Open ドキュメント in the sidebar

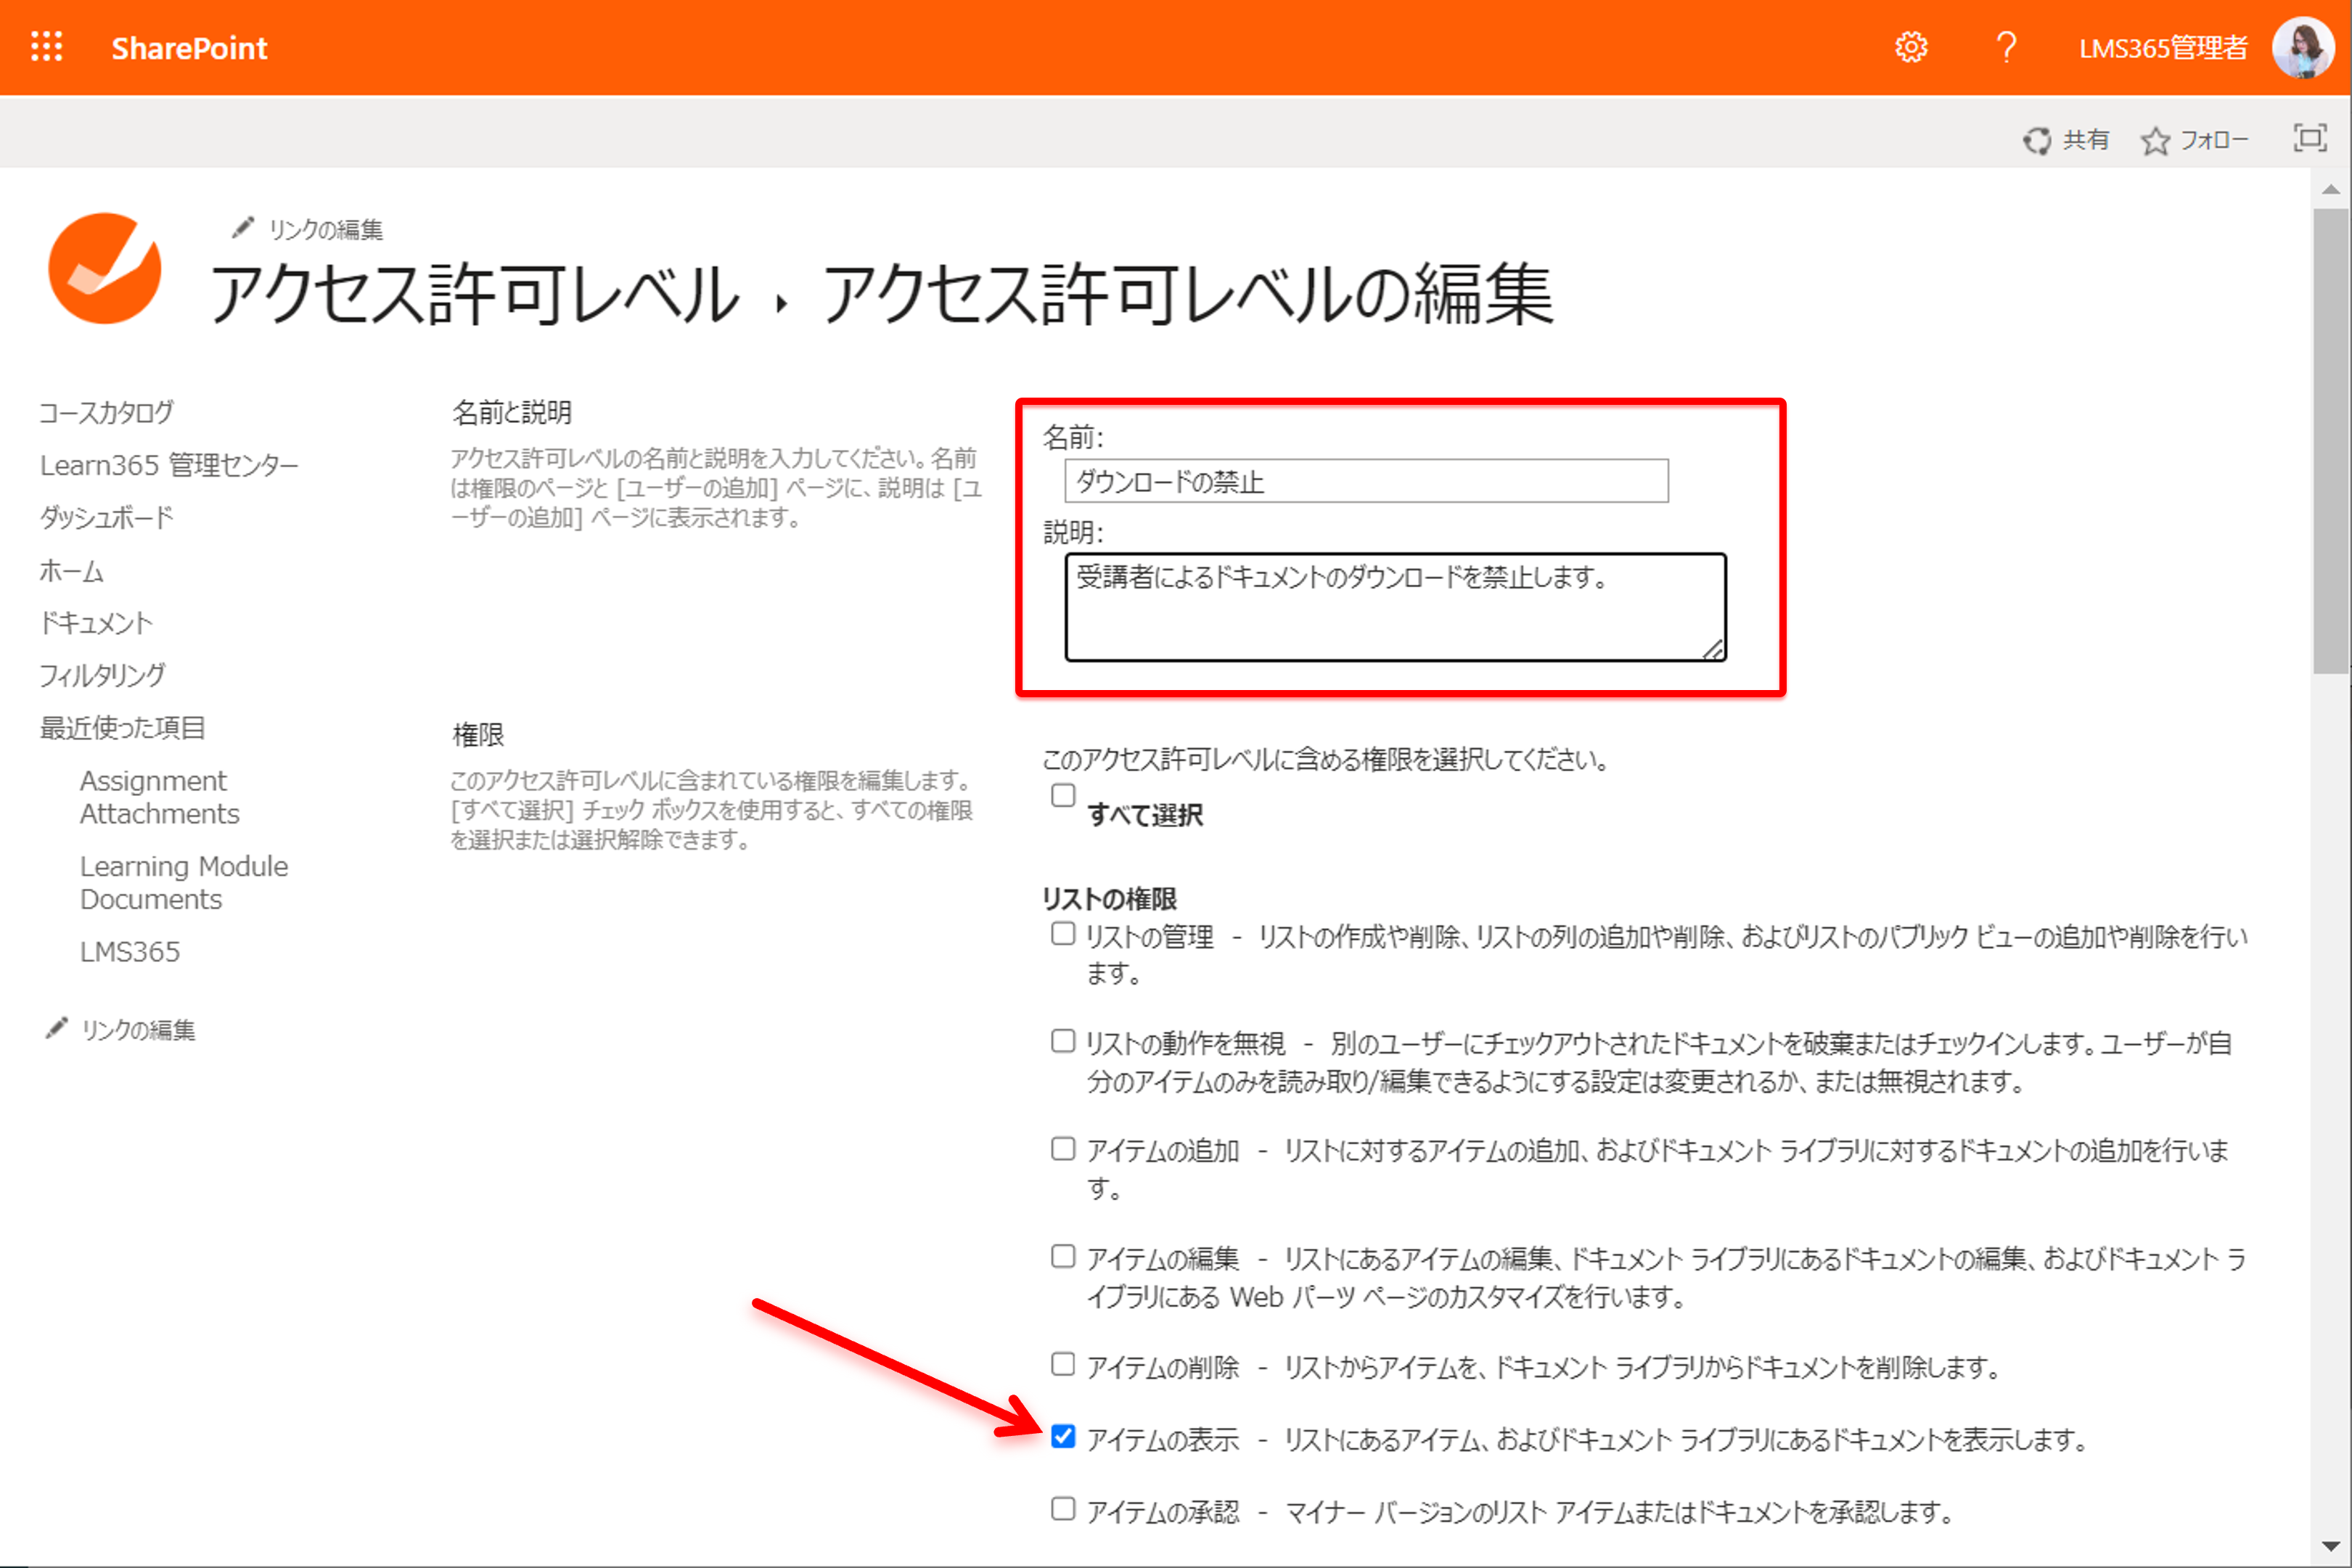(96, 623)
